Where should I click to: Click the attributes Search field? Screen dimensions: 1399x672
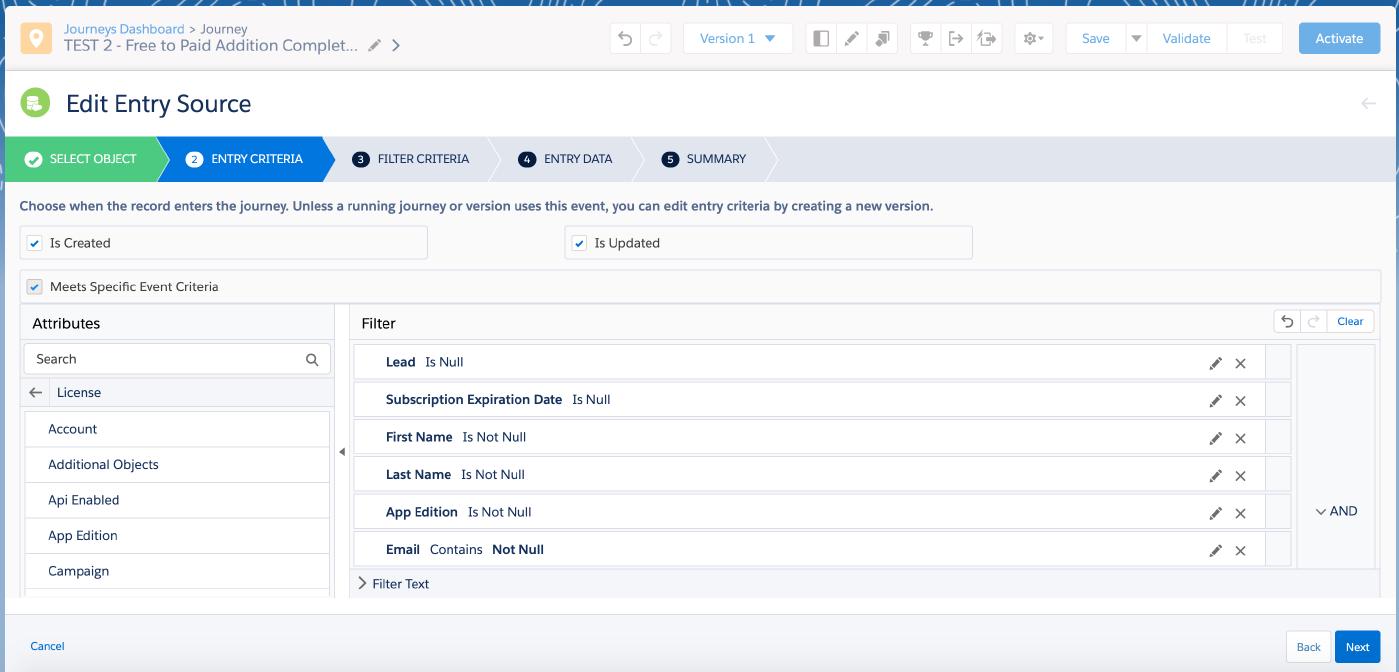tap(165, 359)
